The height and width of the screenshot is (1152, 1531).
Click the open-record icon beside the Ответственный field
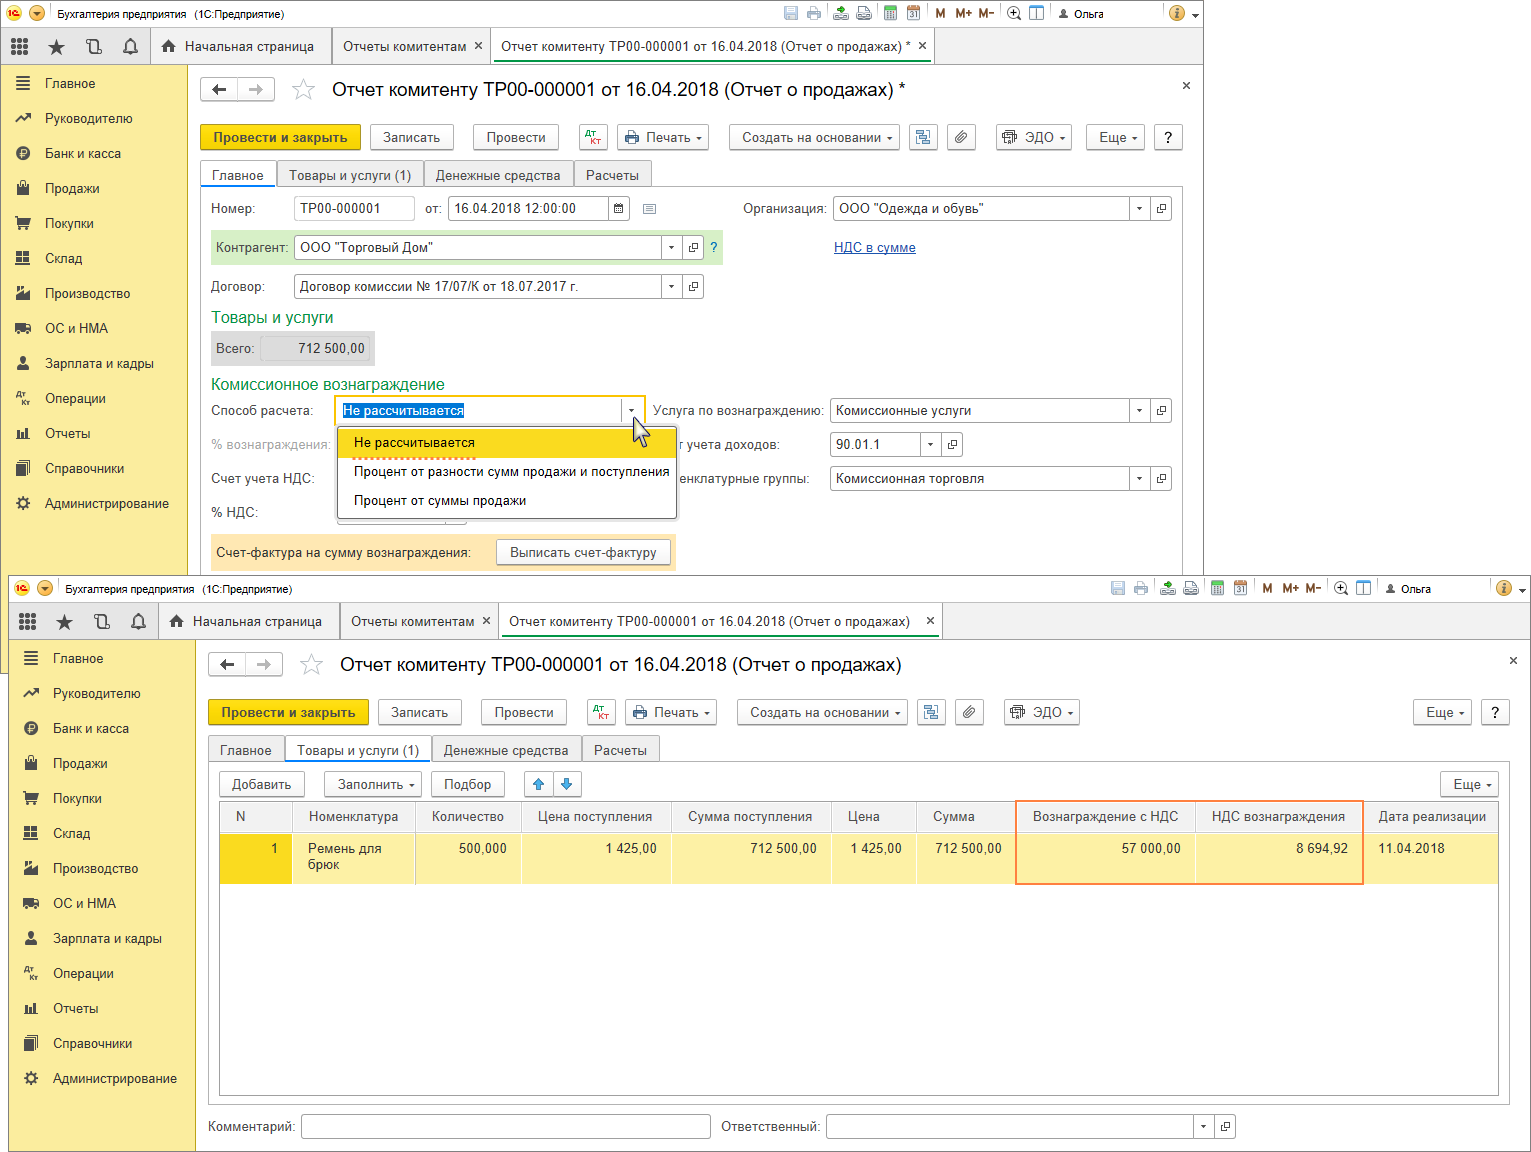tap(1225, 1127)
